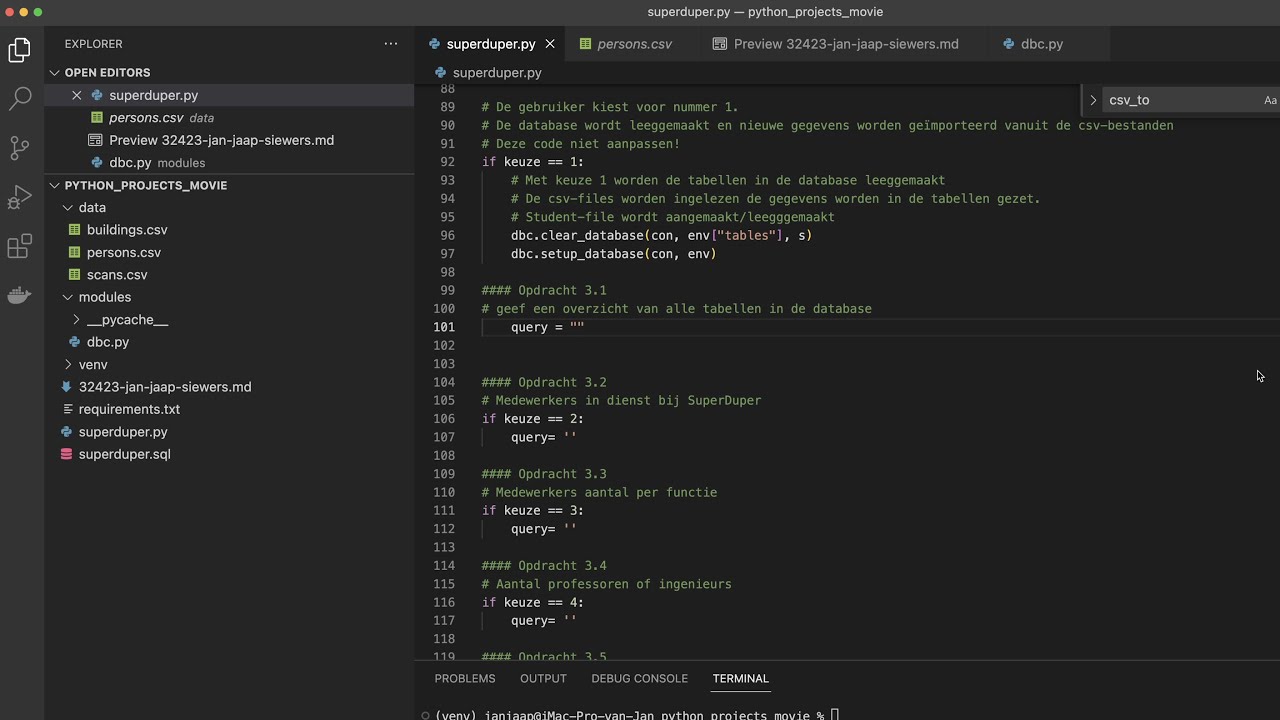This screenshot has width=1280, height=720.
Task: Open the Search view icon
Action: click(x=20, y=98)
